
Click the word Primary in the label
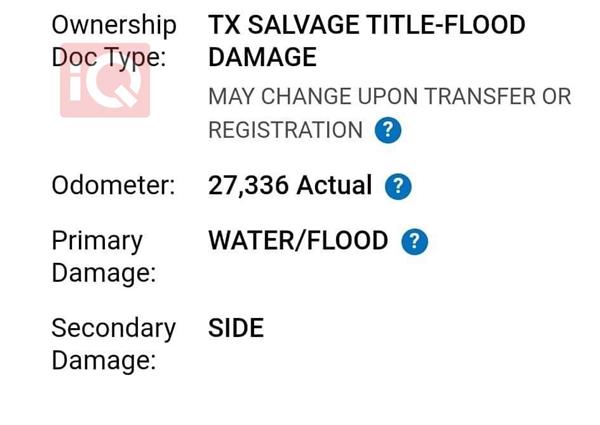click(97, 241)
